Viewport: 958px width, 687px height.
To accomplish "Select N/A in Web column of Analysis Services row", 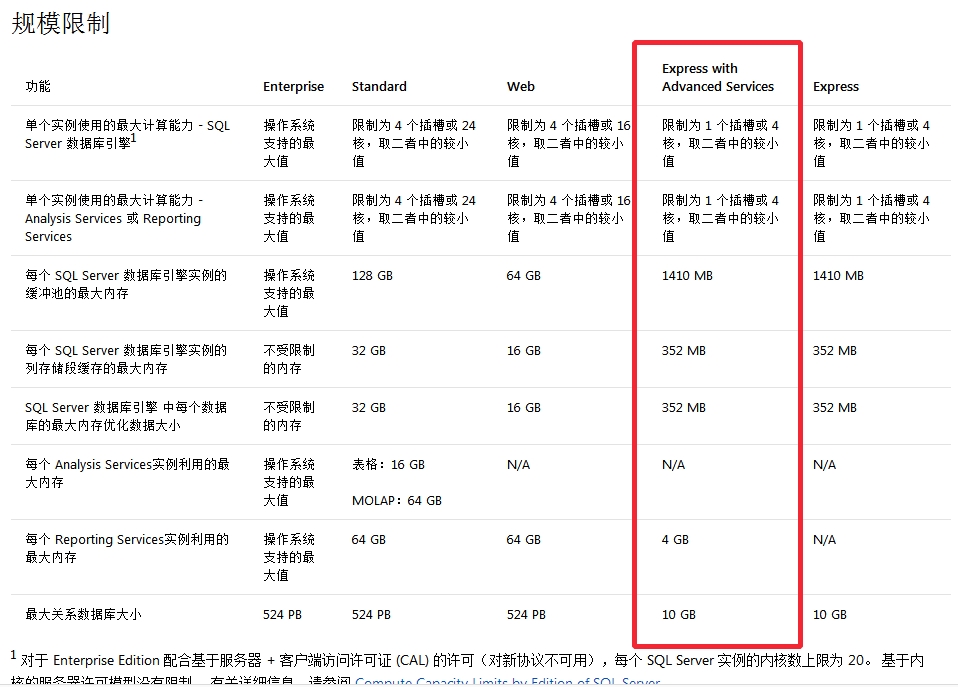I will click(518, 465).
